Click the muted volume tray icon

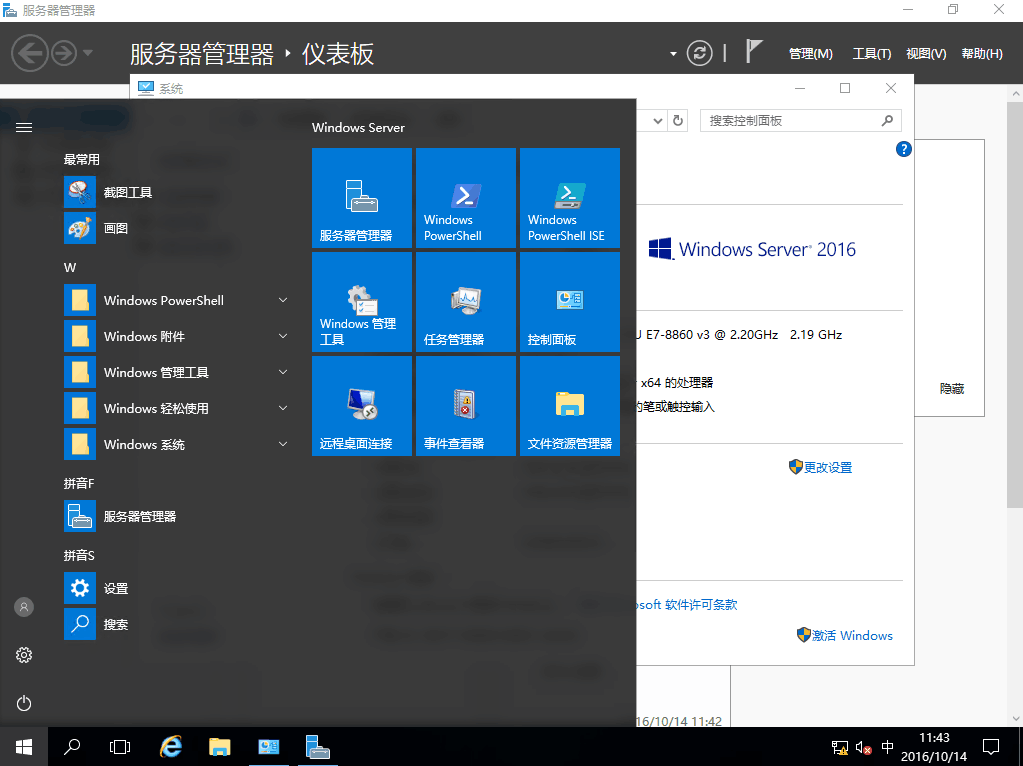(x=864, y=748)
